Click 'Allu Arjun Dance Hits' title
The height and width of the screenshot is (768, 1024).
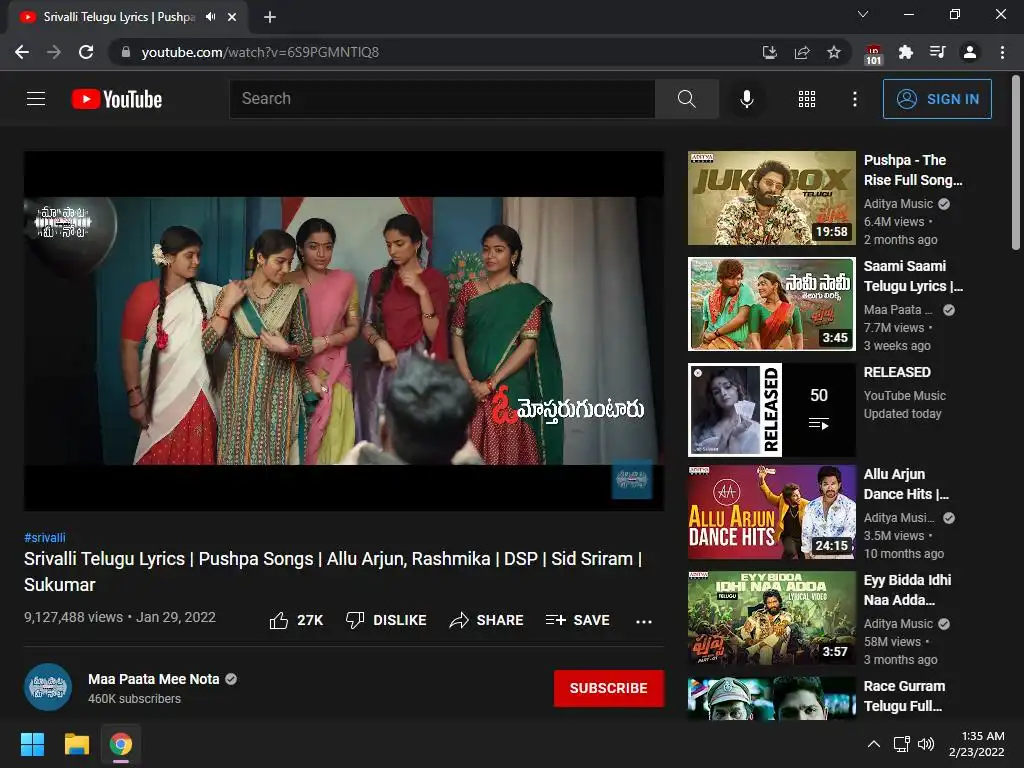[x=906, y=484]
